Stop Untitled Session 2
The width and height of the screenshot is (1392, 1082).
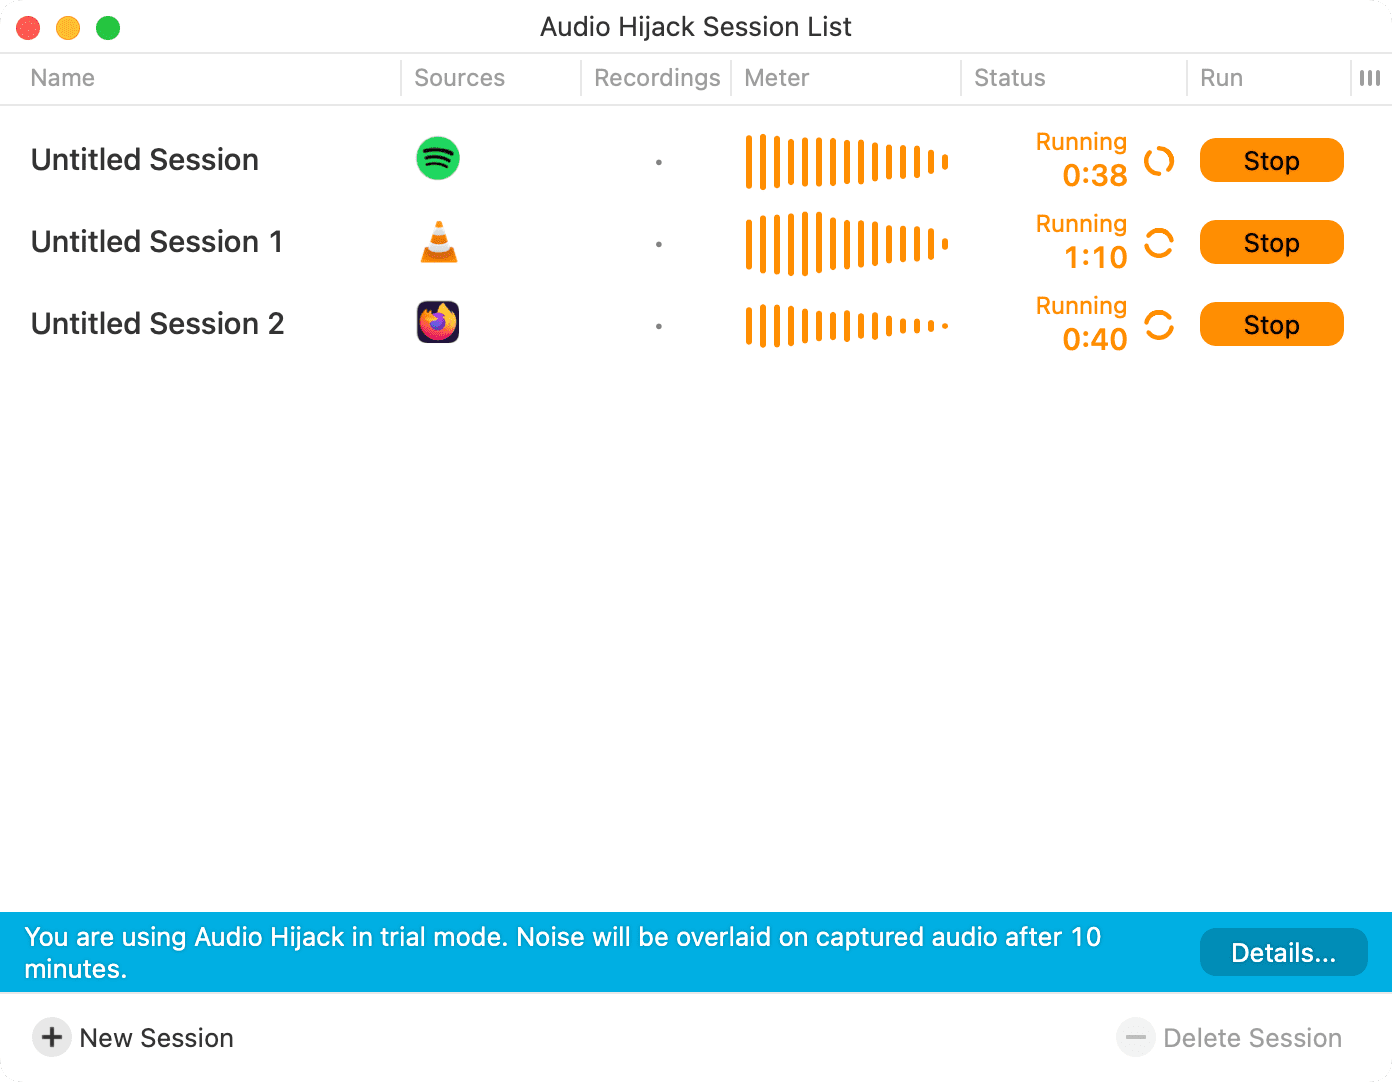(x=1271, y=324)
